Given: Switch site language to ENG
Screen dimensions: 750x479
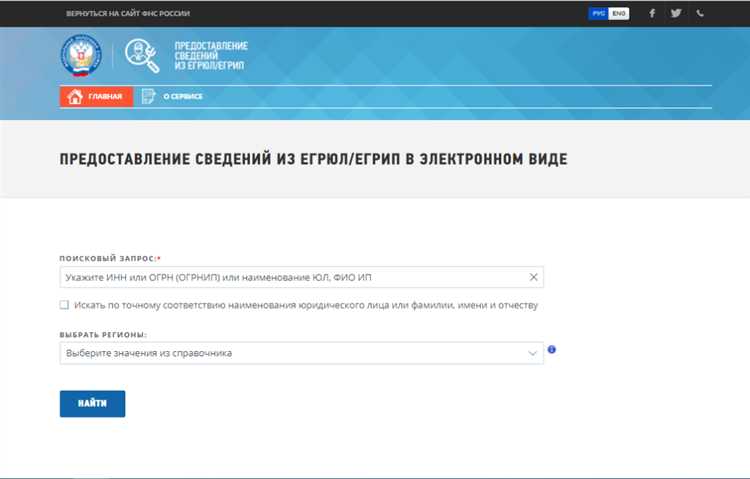Looking at the screenshot, I should tap(619, 13).
